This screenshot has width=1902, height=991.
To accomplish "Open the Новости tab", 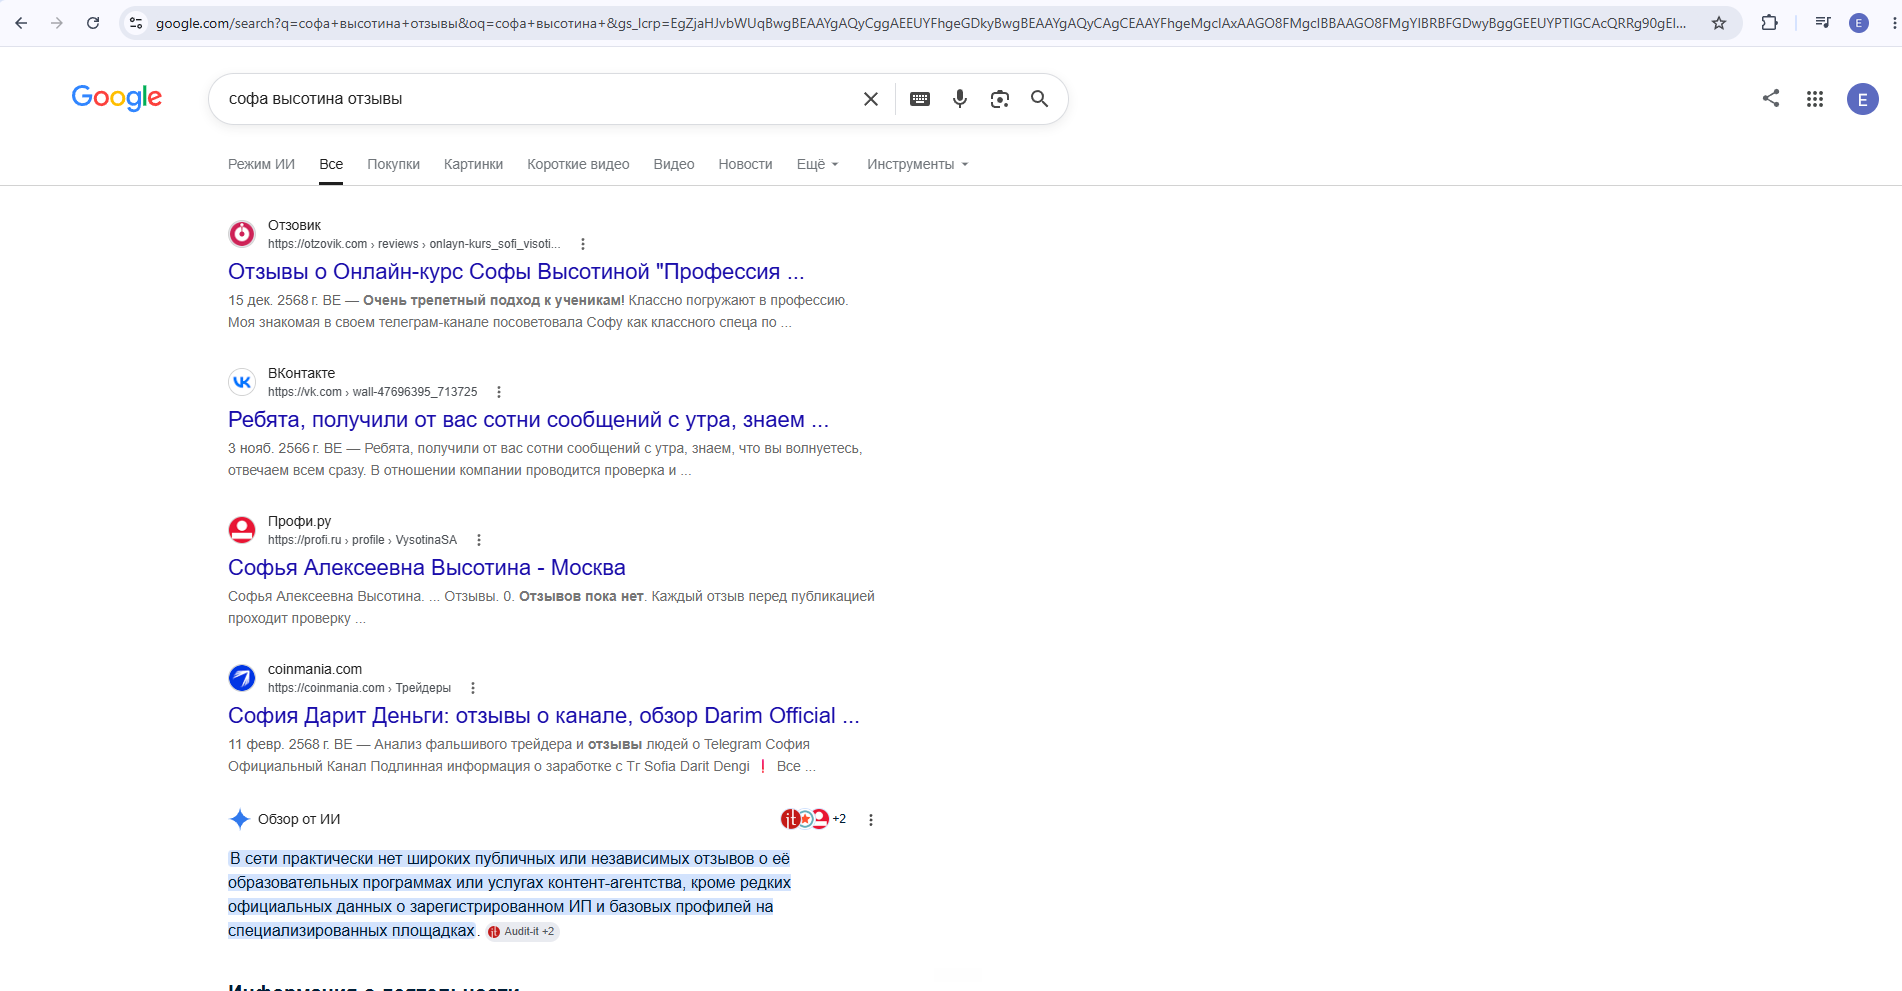I will (x=745, y=164).
